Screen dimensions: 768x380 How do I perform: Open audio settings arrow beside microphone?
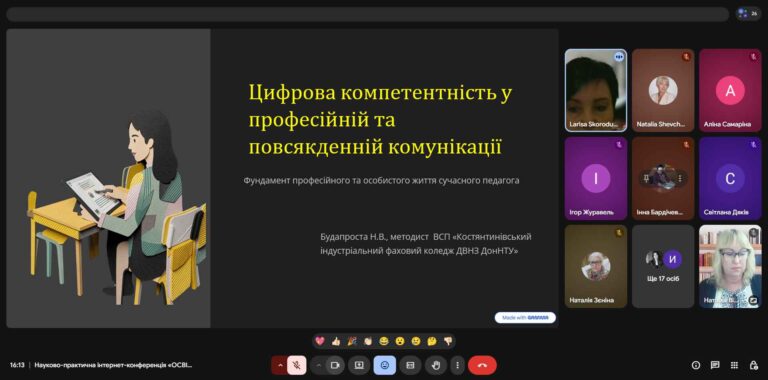[x=280, y=365]
